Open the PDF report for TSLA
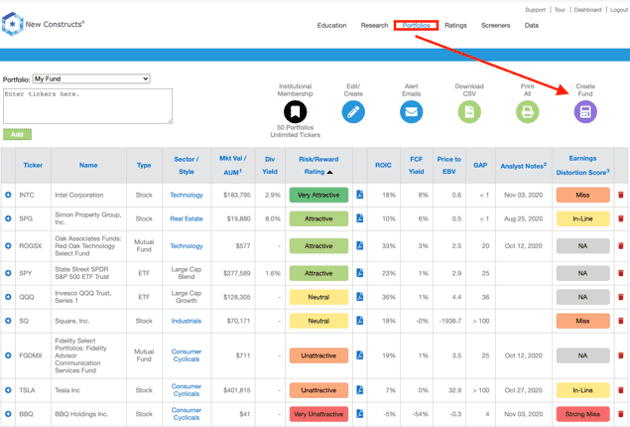Viewport: 630px width, 427px height. point(360,390)
